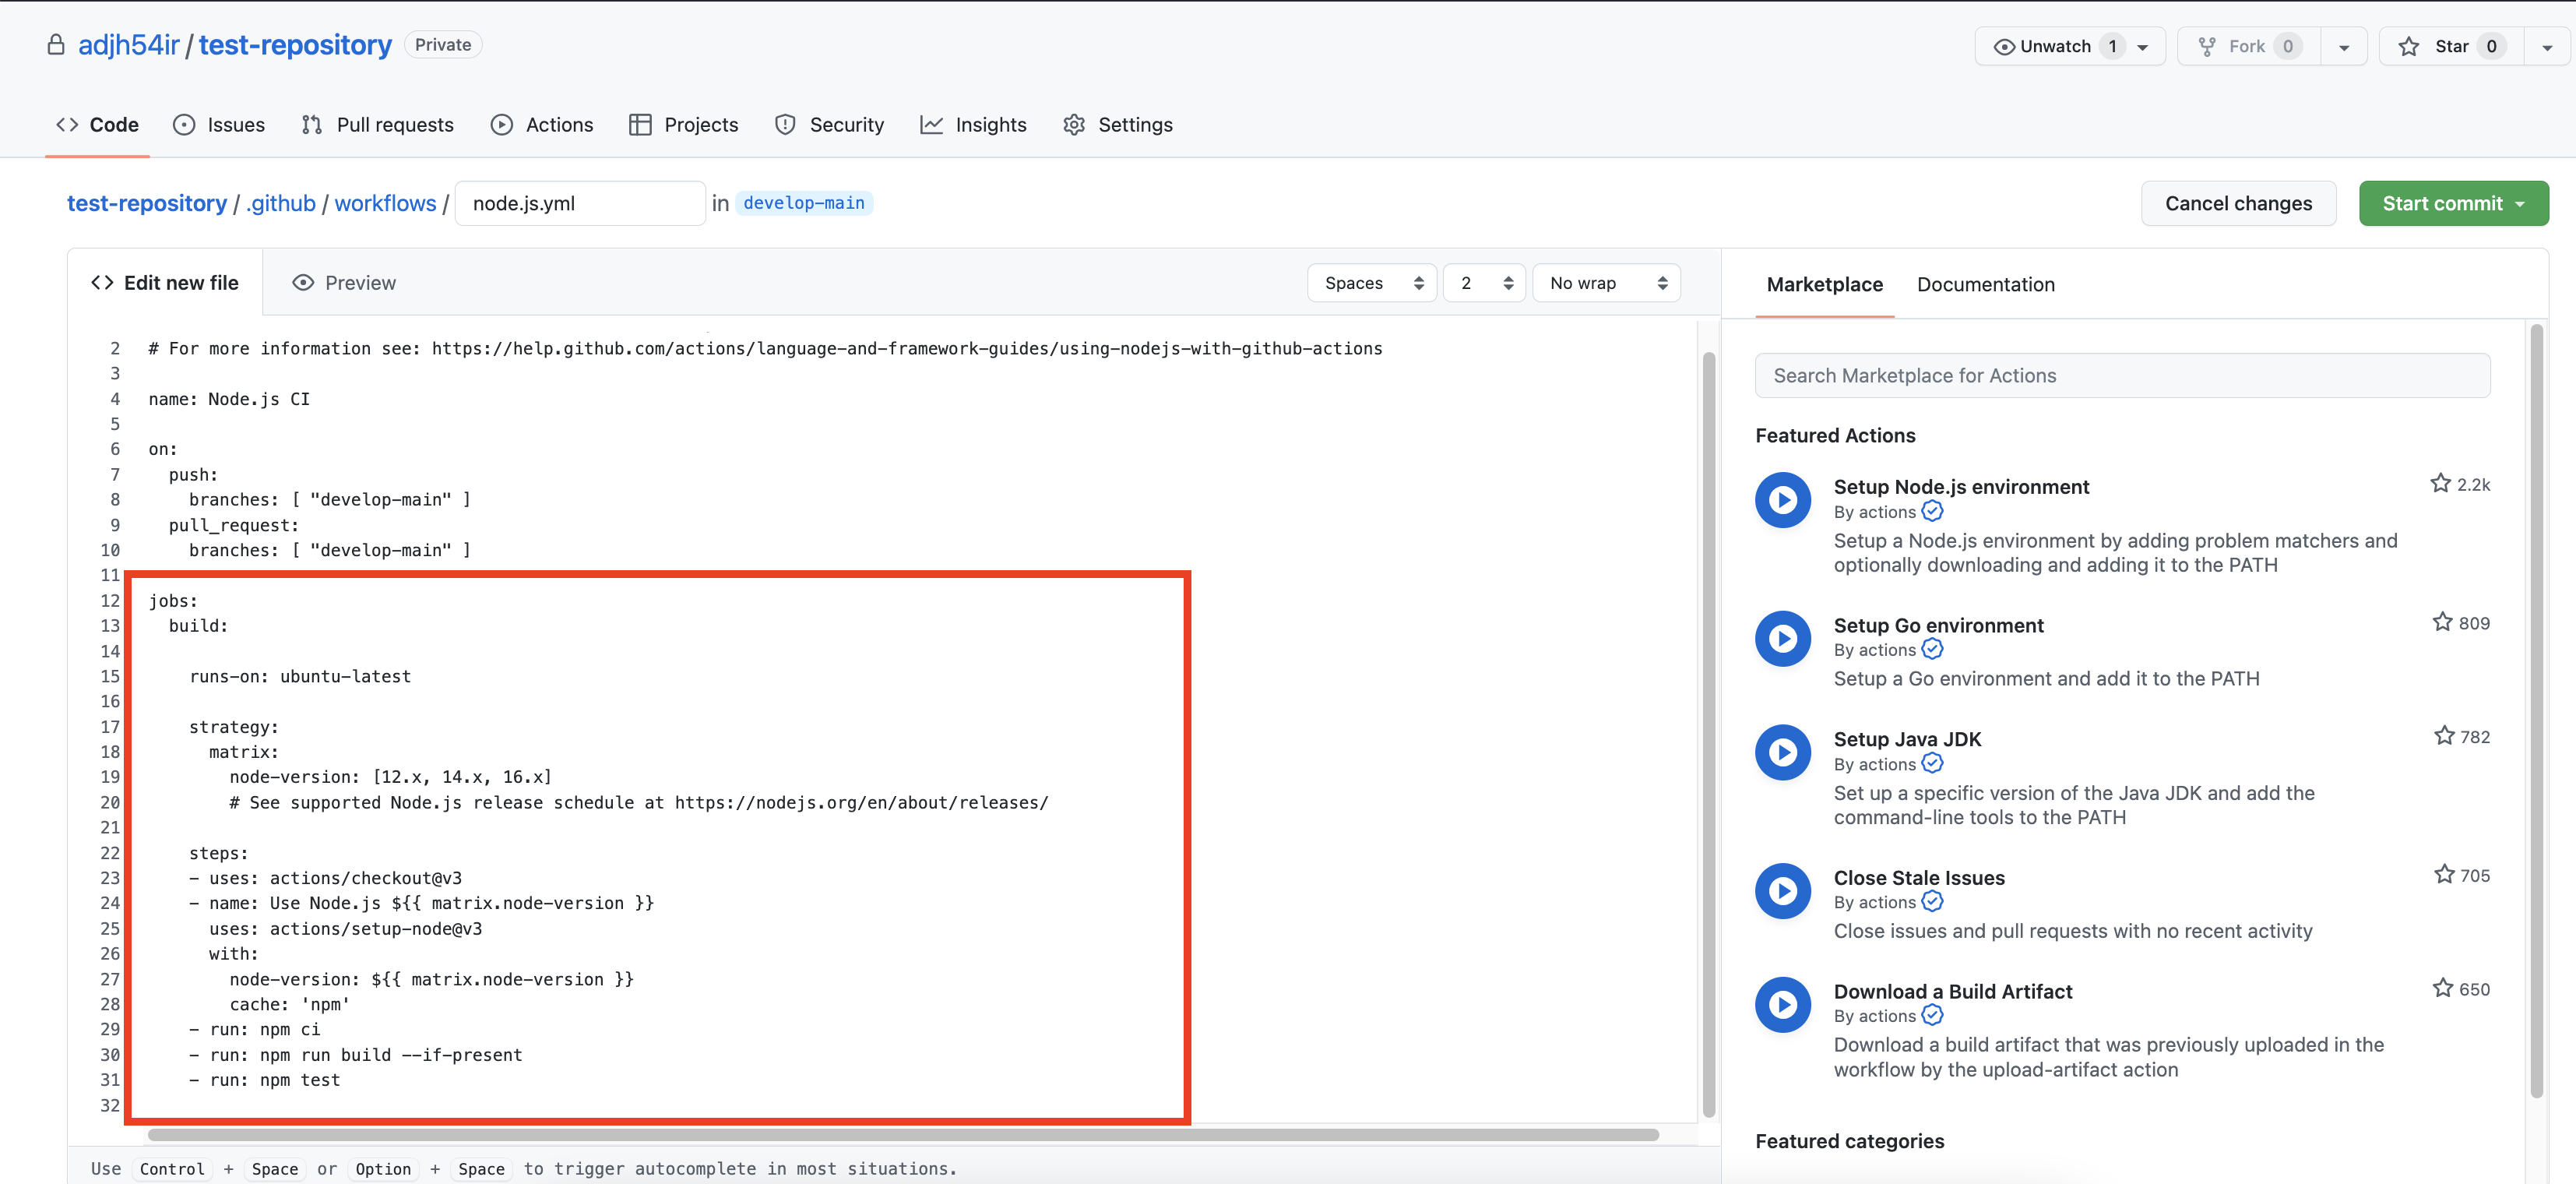The width and height of the screenshot is (2576, 1184).
Task: Open the Spaces indent mode dropdown
Action: (x=1371, y=283)
